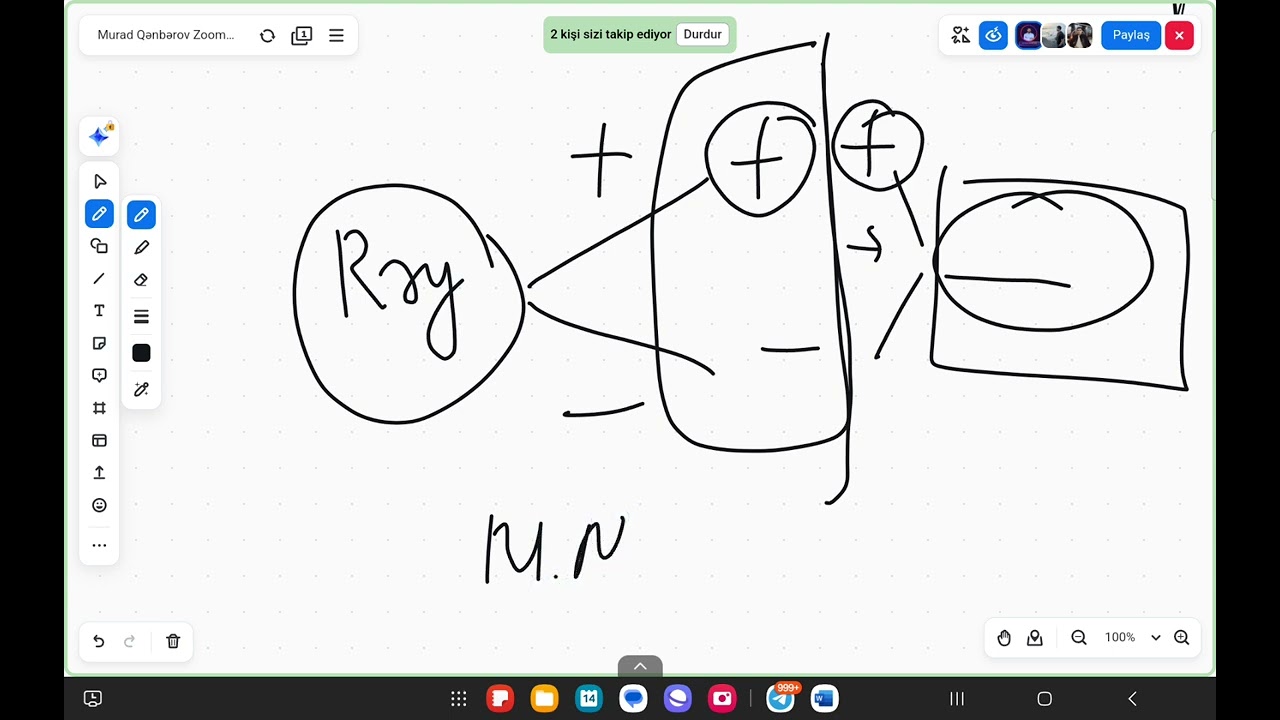Click the third participant avatar
Screen dimensions: 1280x720
pos(1080,35)
